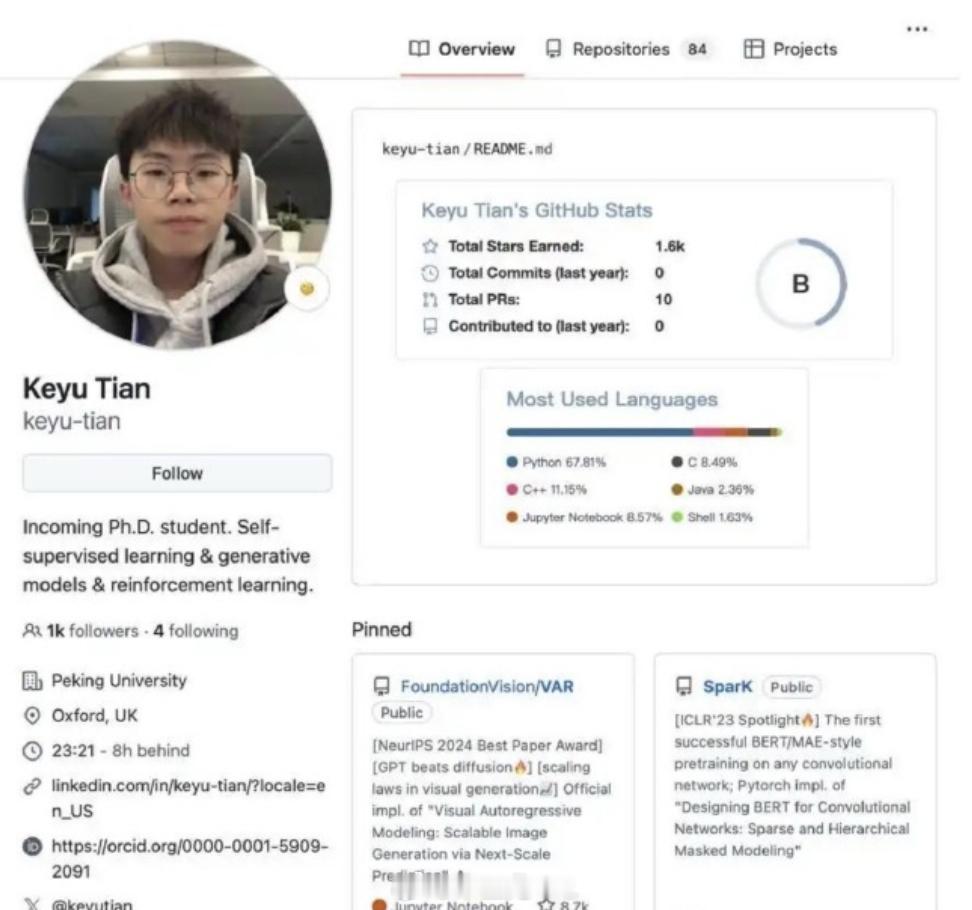Click the star icon beside Total Stars Earned

[x=430, y=247]
